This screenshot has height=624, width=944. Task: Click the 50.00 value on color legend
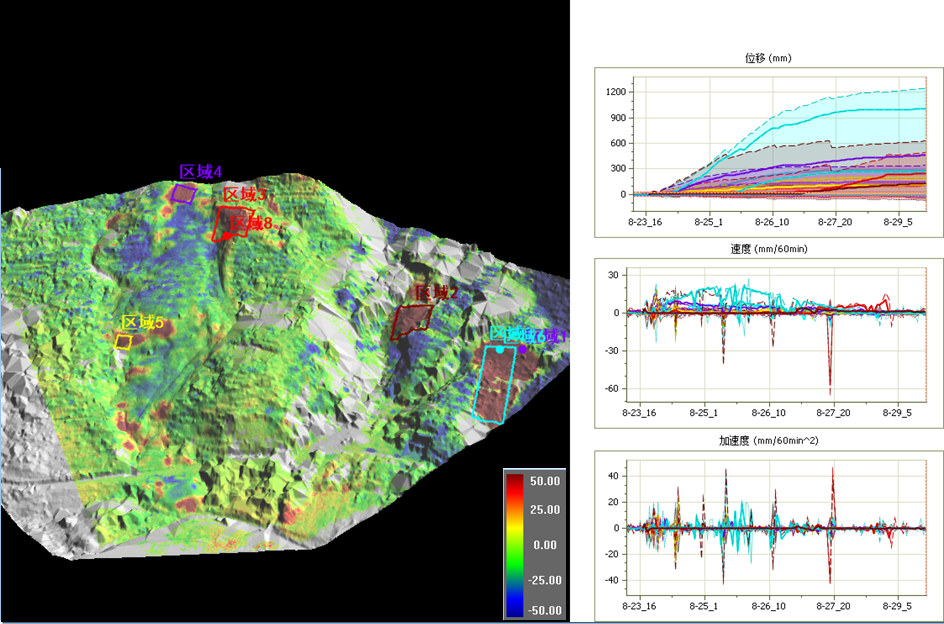(543, 481)
